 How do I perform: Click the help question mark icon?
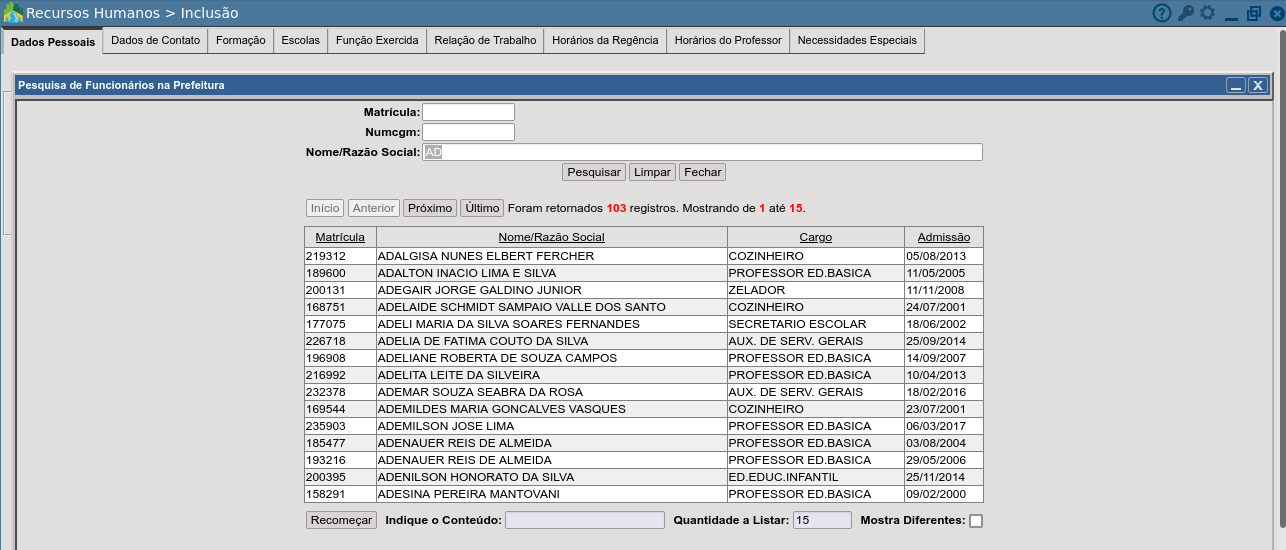(1161, 13)
